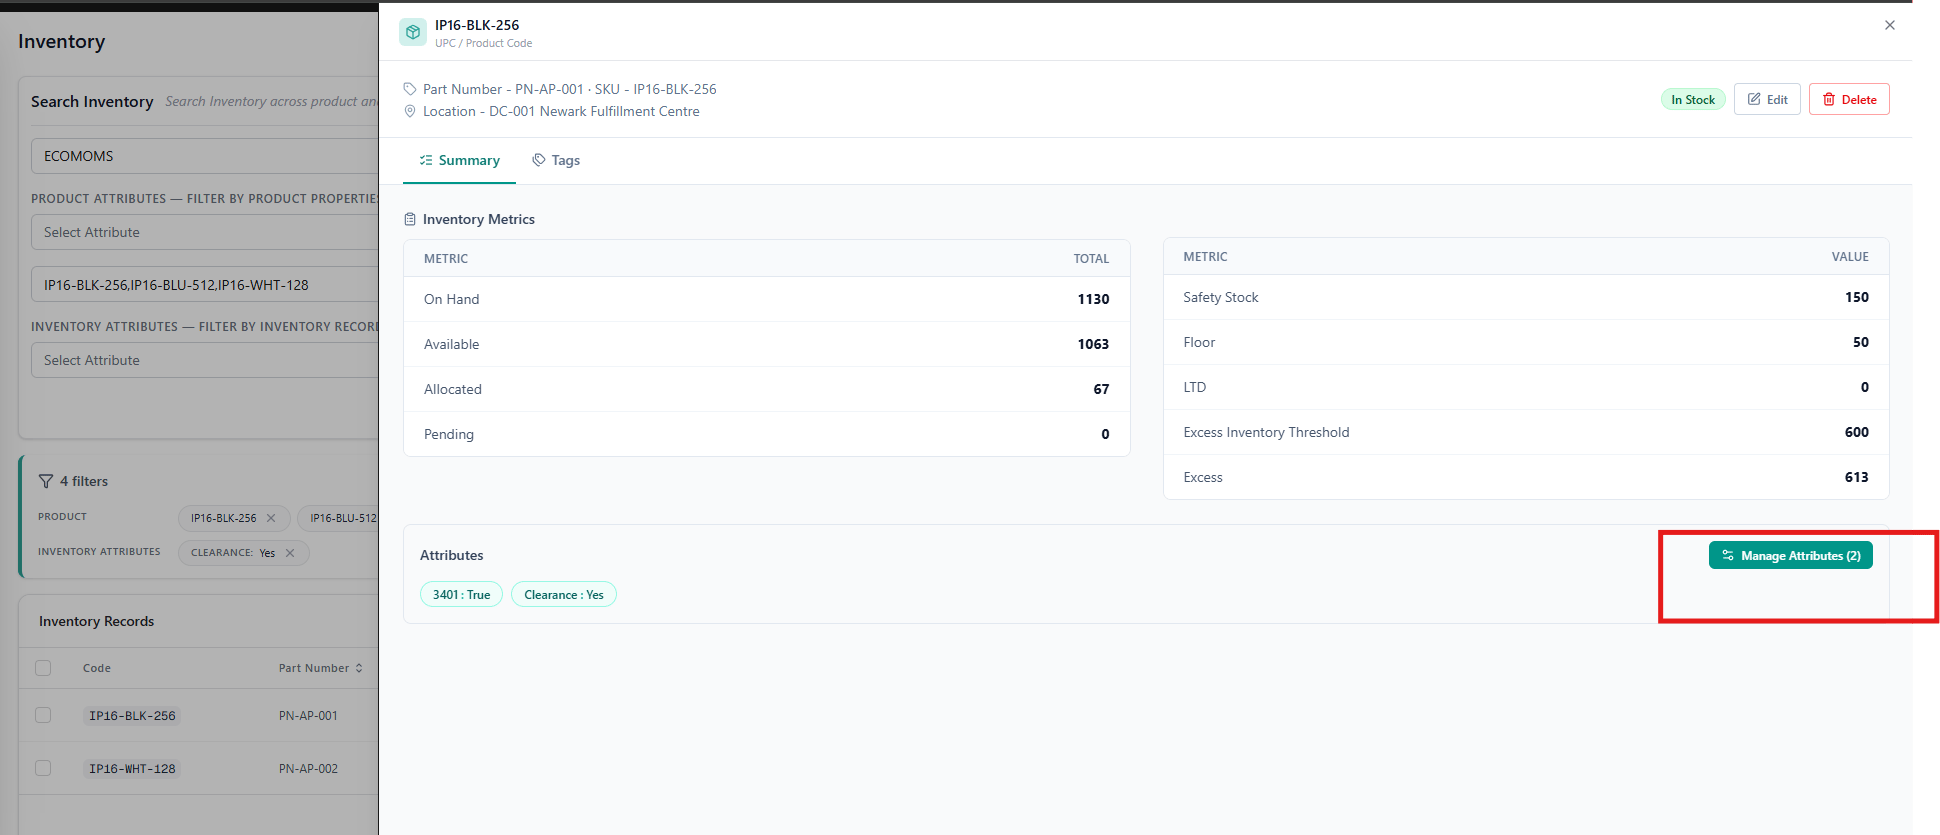Click the Excess value 613
1940x835 pixels.
tap(1857, 477)
